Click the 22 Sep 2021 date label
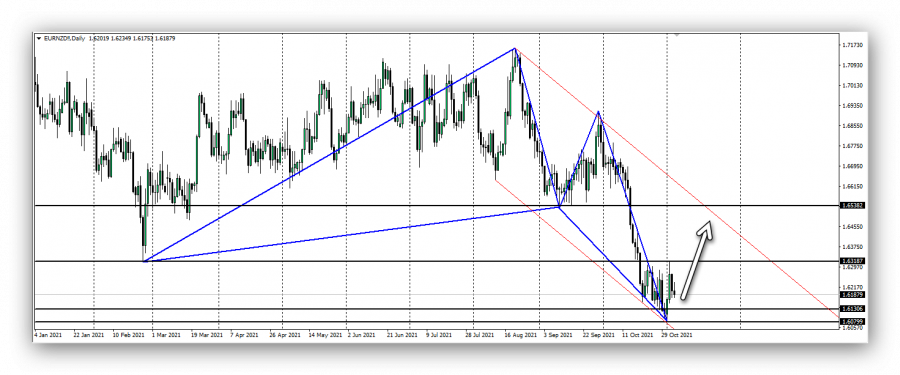900x375 pixels. coord(599,334)
